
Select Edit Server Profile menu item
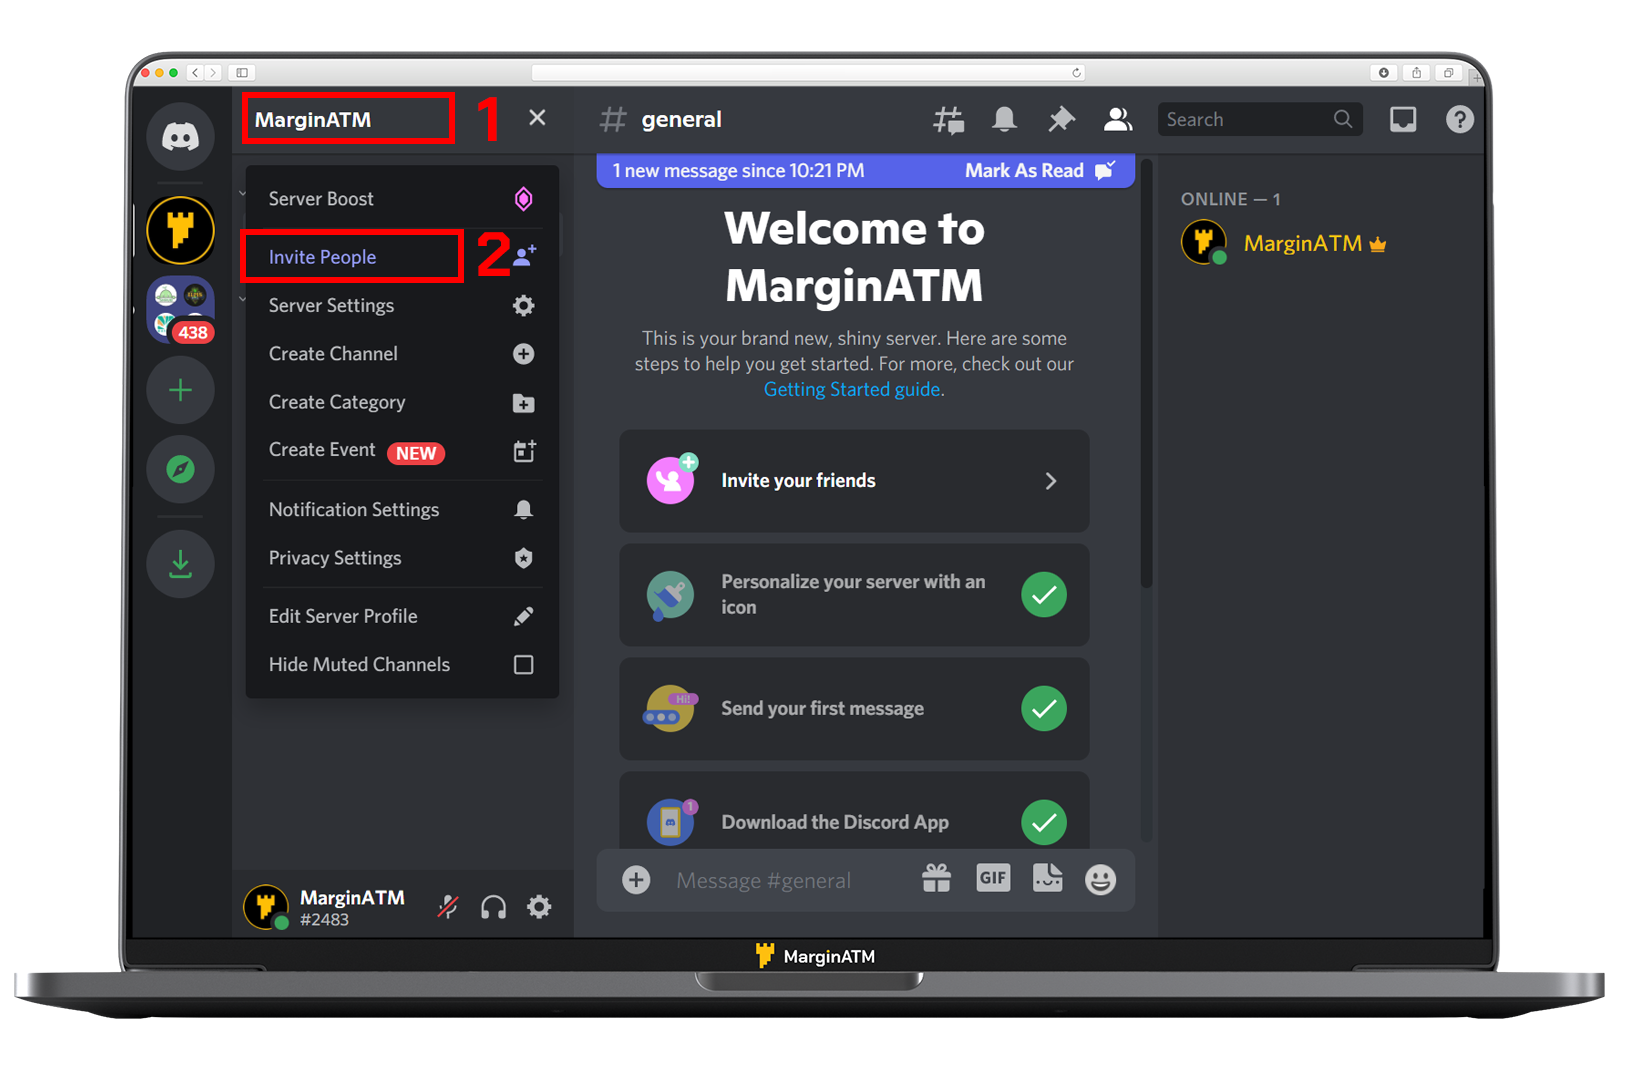401,616
